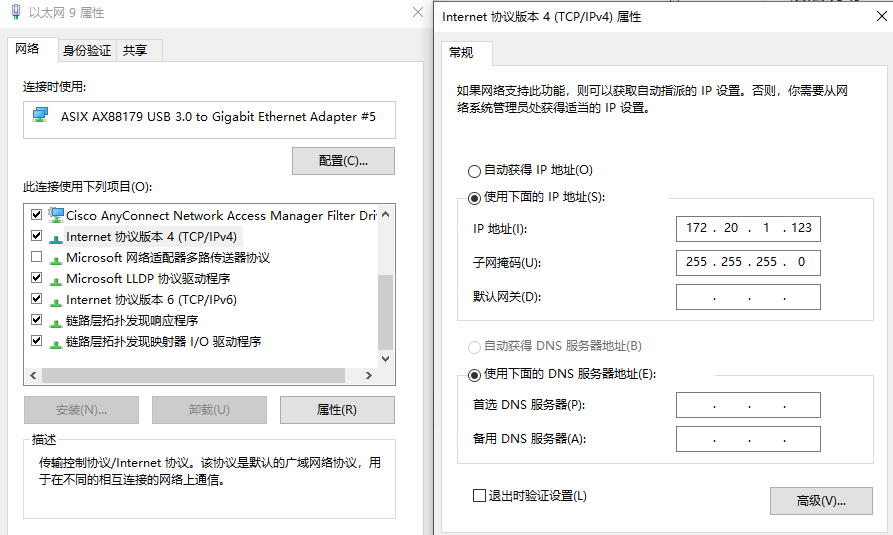Viewport: 893px width, 535px height.
Task: Click the 属性(R) button
Action: (337, 410)
